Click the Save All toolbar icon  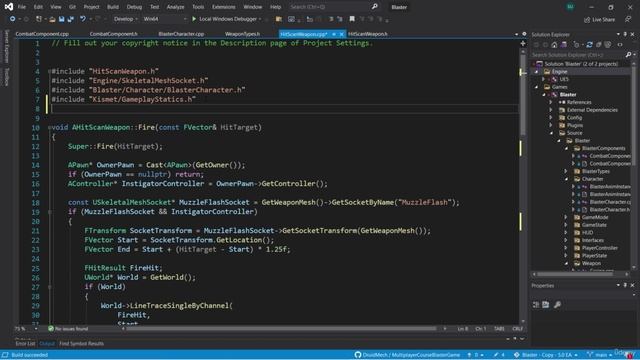tap(71, 19)
